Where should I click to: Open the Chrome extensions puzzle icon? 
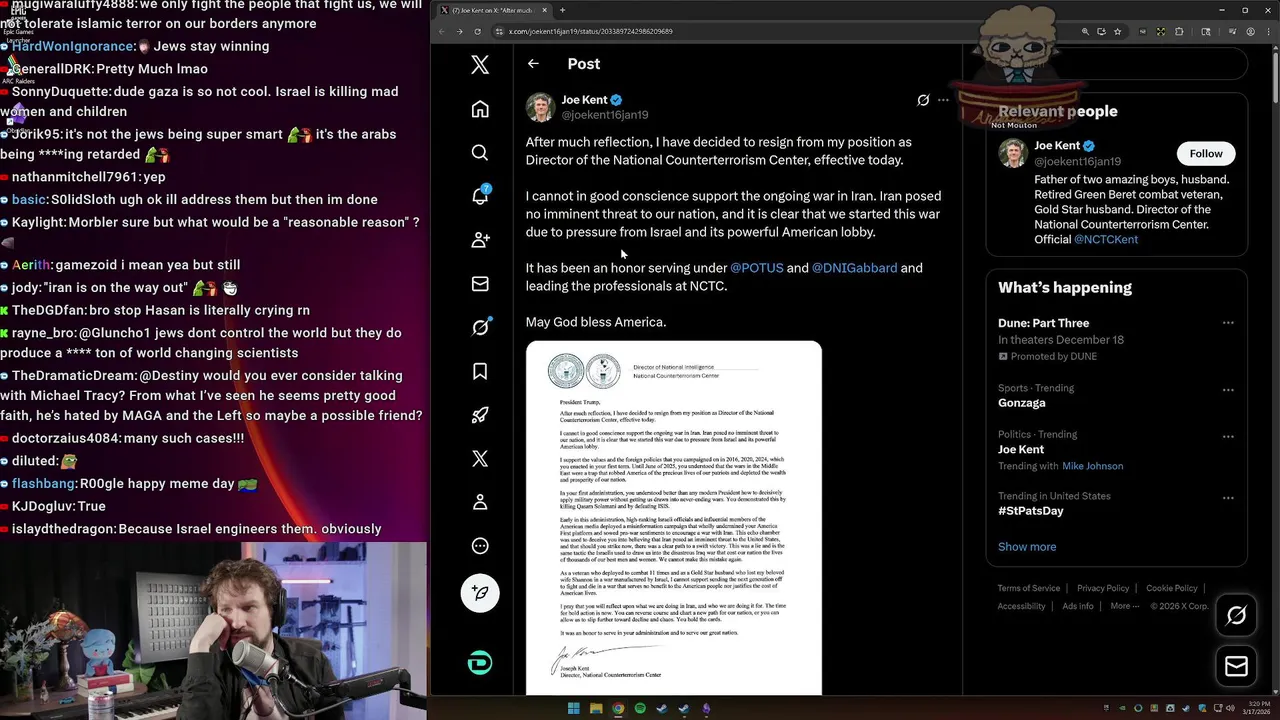(x=1179, y=31)
